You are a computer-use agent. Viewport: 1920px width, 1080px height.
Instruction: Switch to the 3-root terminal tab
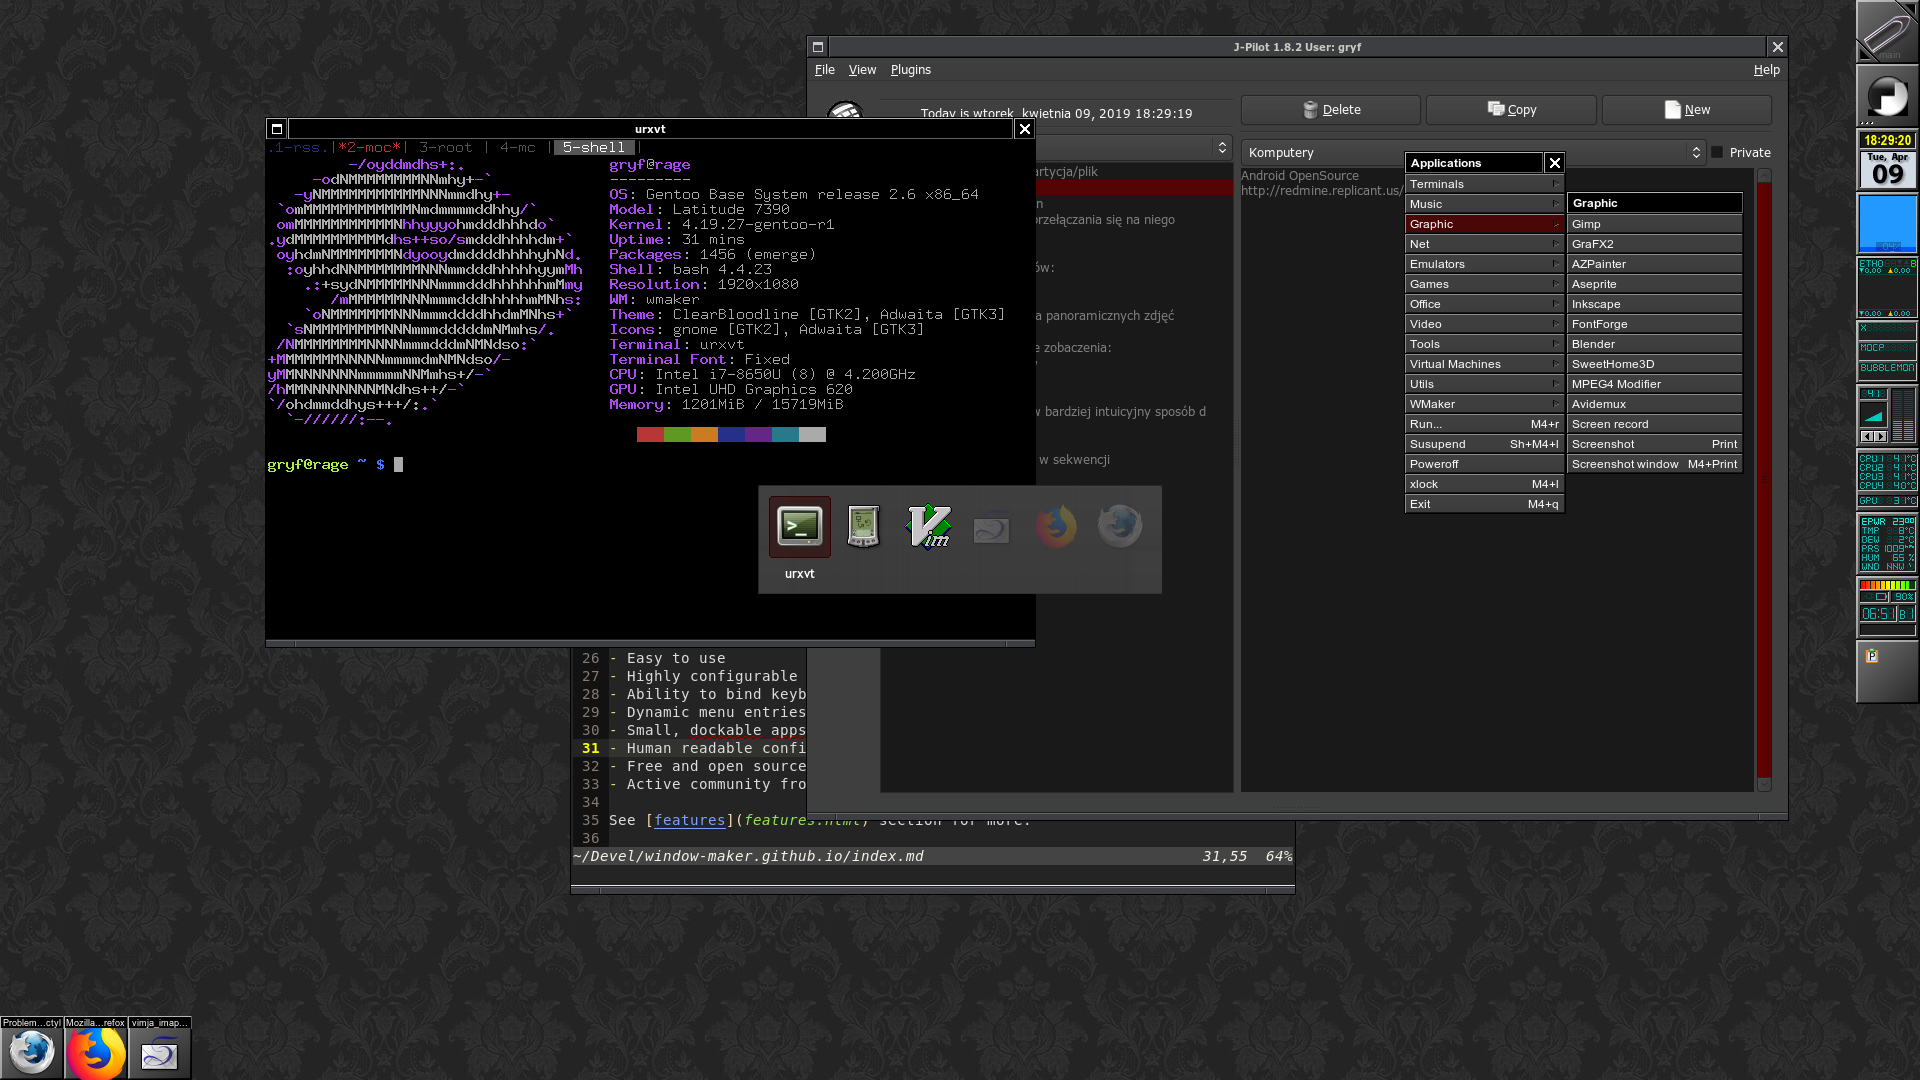click(445, 148)
